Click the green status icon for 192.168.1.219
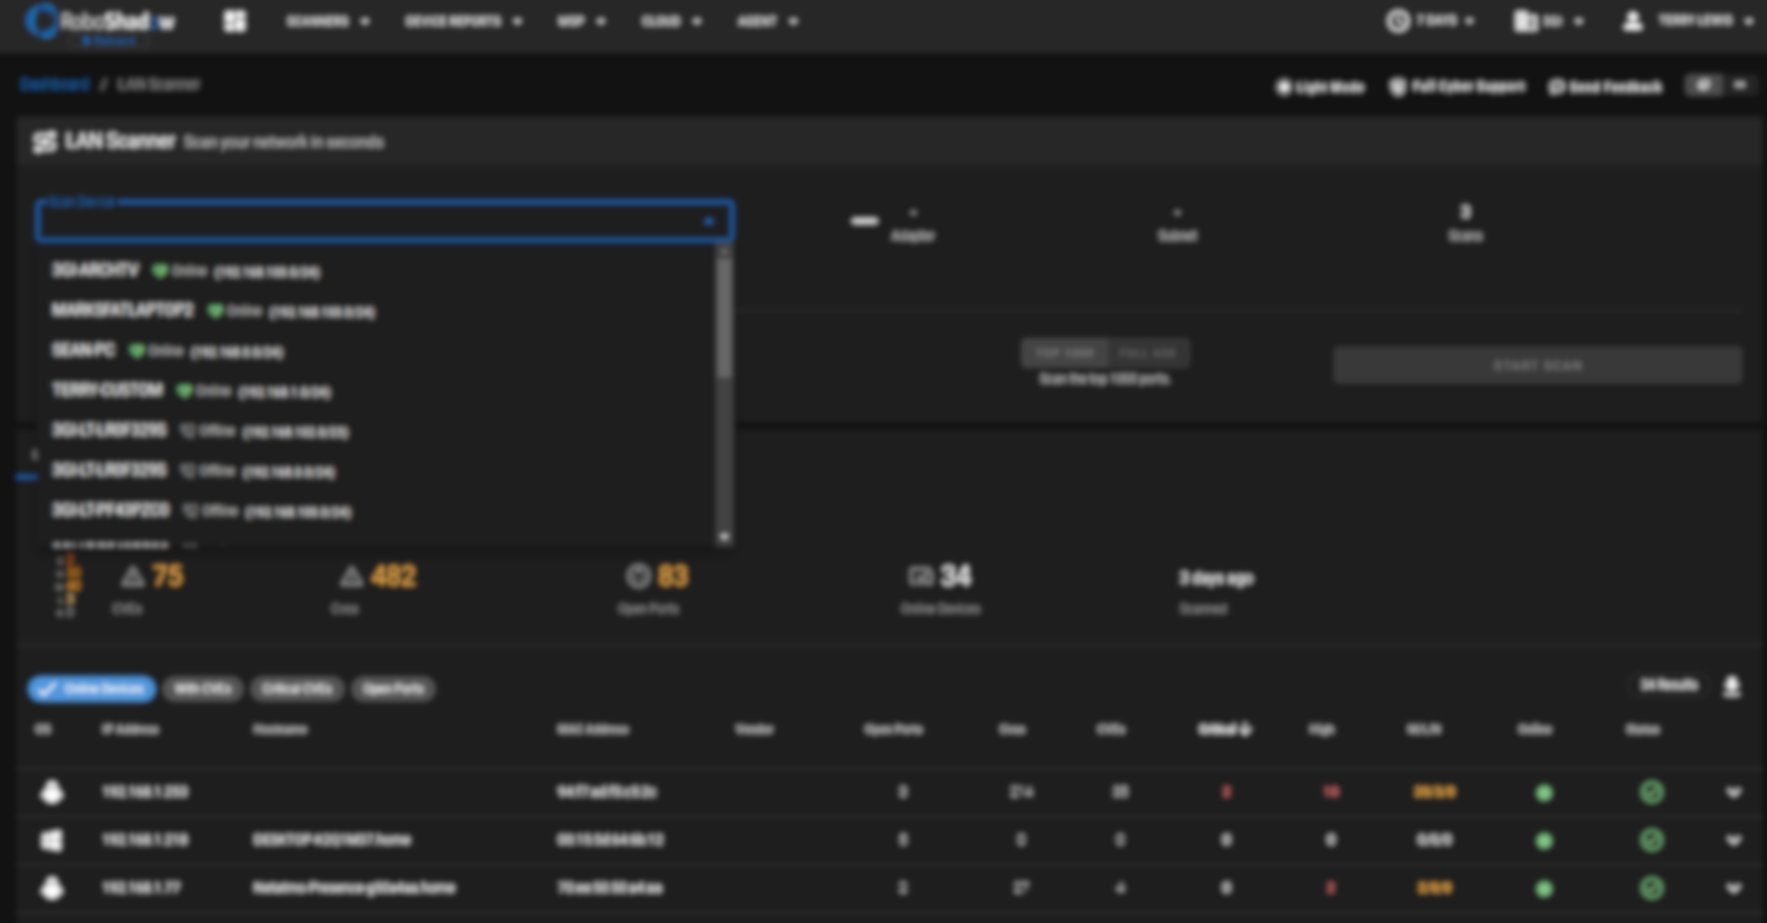The height and width of the screenshot is (923, 1767). point(1651,840)
